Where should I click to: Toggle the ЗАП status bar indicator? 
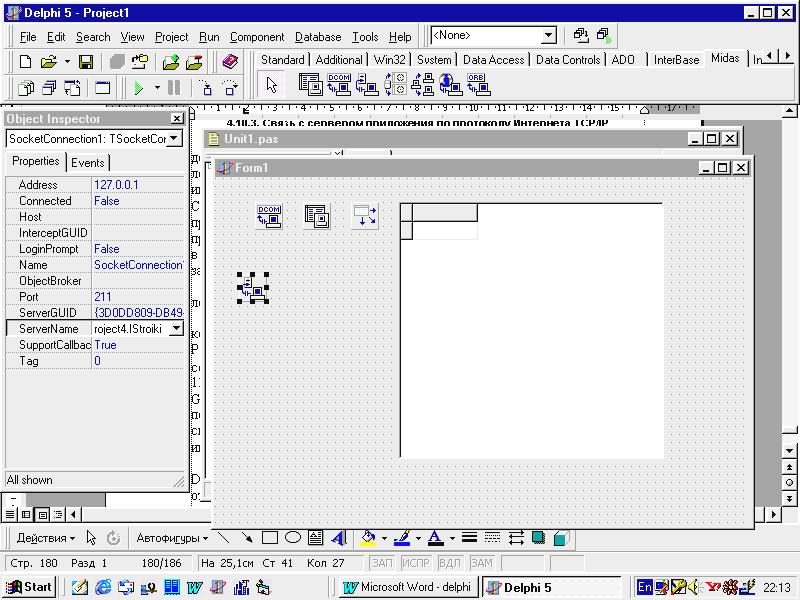[x=382, y=563]
